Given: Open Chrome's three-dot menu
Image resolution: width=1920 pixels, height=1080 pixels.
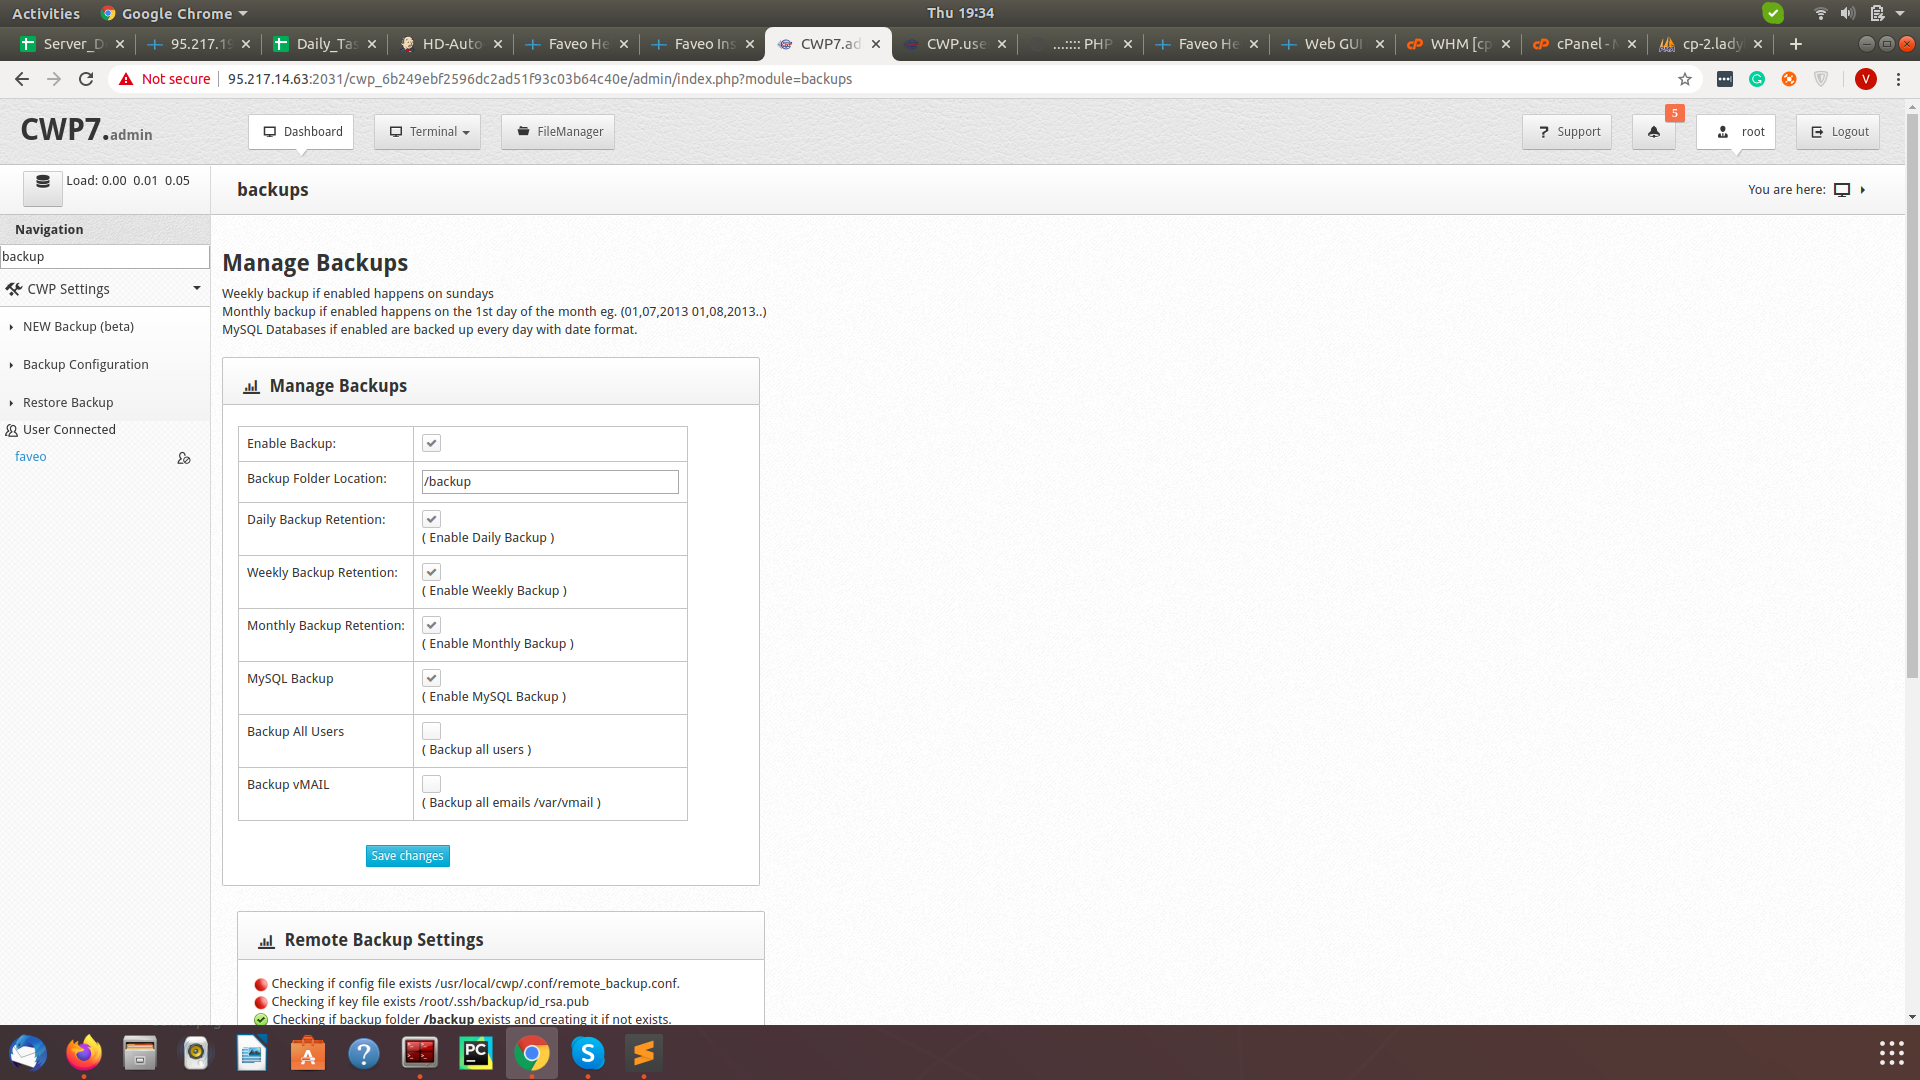Looking at the screenshot, I should 1898,79.
